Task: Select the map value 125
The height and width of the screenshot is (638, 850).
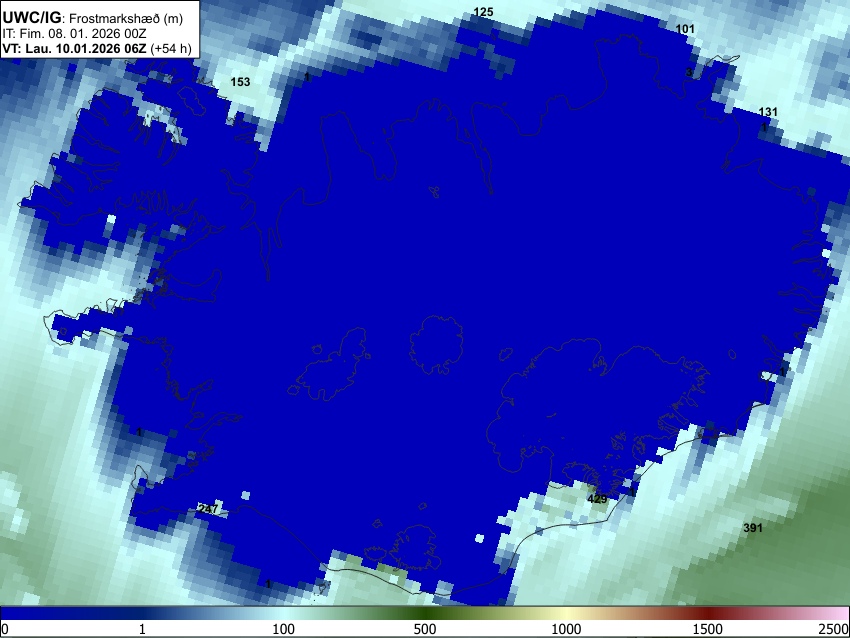Action: tap(483, 12)
